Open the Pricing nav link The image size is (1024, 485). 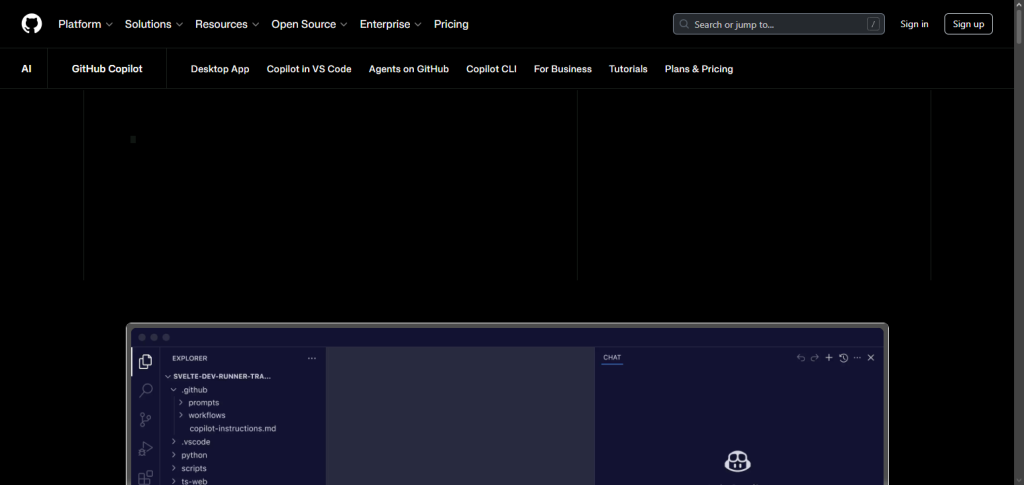point(451,24)
